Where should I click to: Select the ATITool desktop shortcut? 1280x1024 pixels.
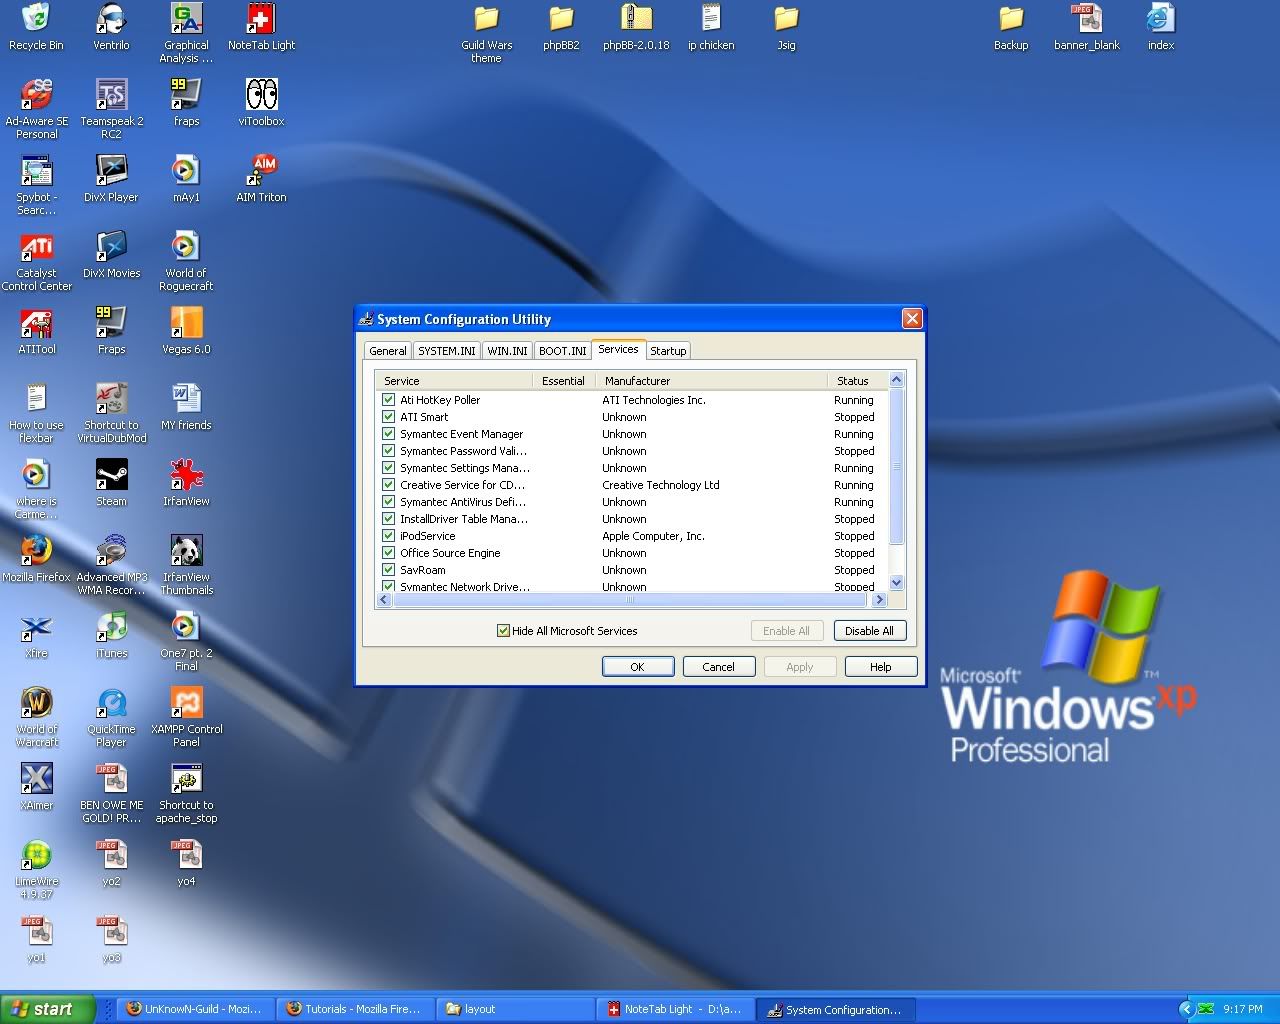pyautogui.click(x=37, y=331)
